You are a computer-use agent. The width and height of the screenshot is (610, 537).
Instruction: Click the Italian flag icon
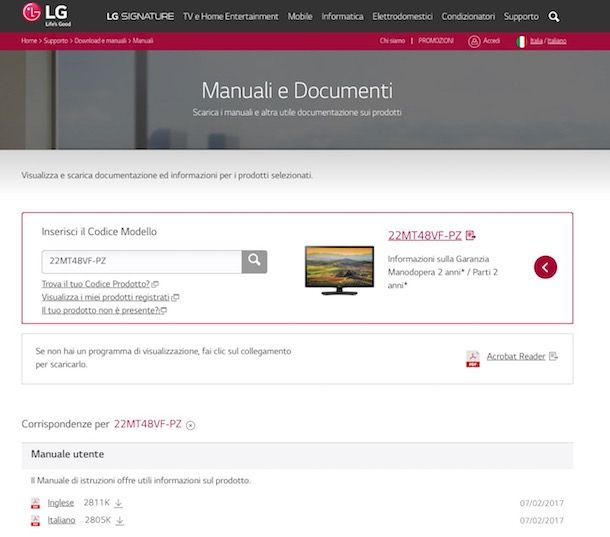pos(521,41)
